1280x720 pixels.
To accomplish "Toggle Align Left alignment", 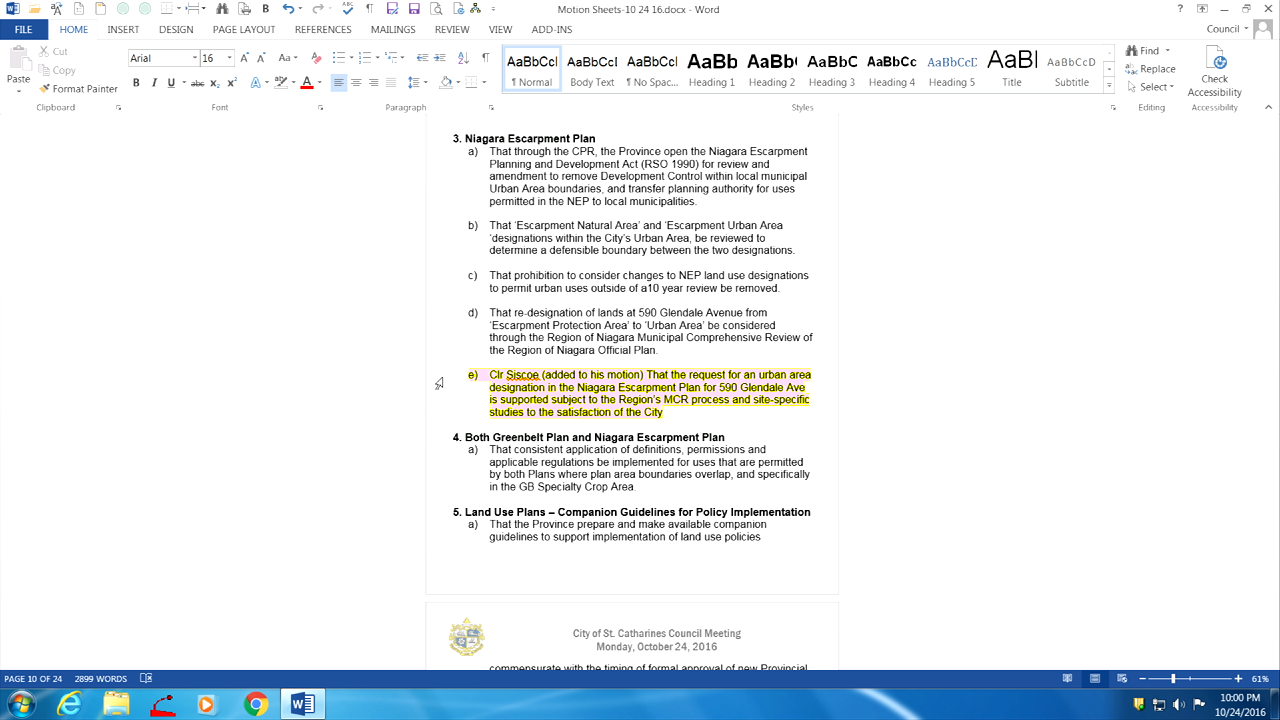I will click(339, 83).
